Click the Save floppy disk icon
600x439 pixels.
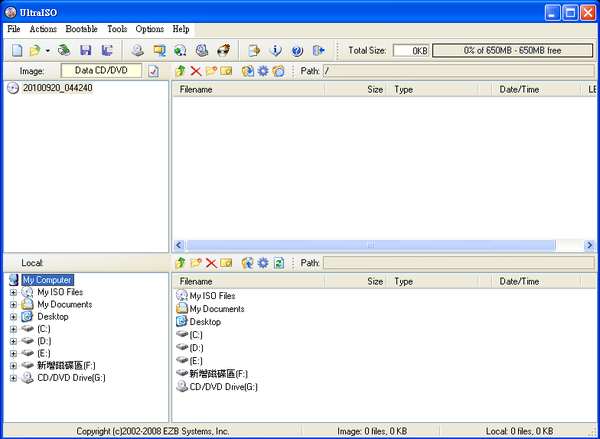tap(85, 50)
